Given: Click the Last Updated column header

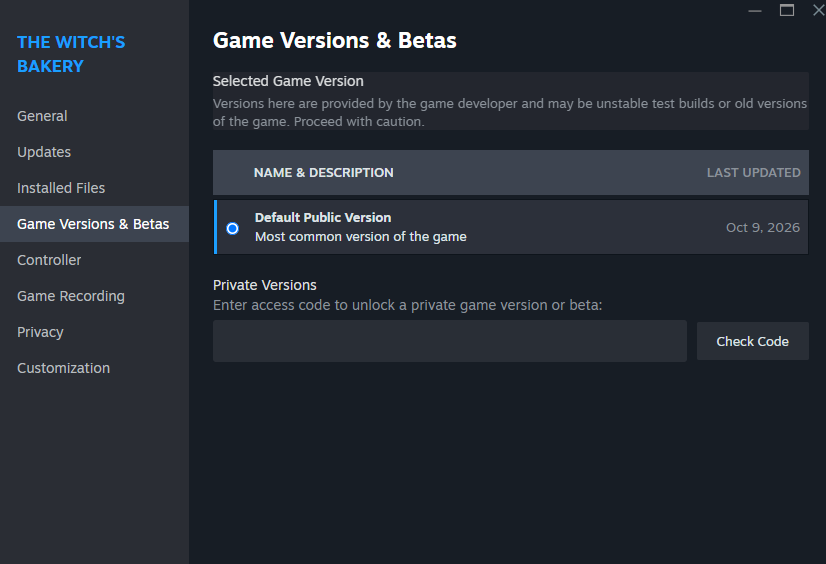Looking at the screenshot, I should [753, 173].
